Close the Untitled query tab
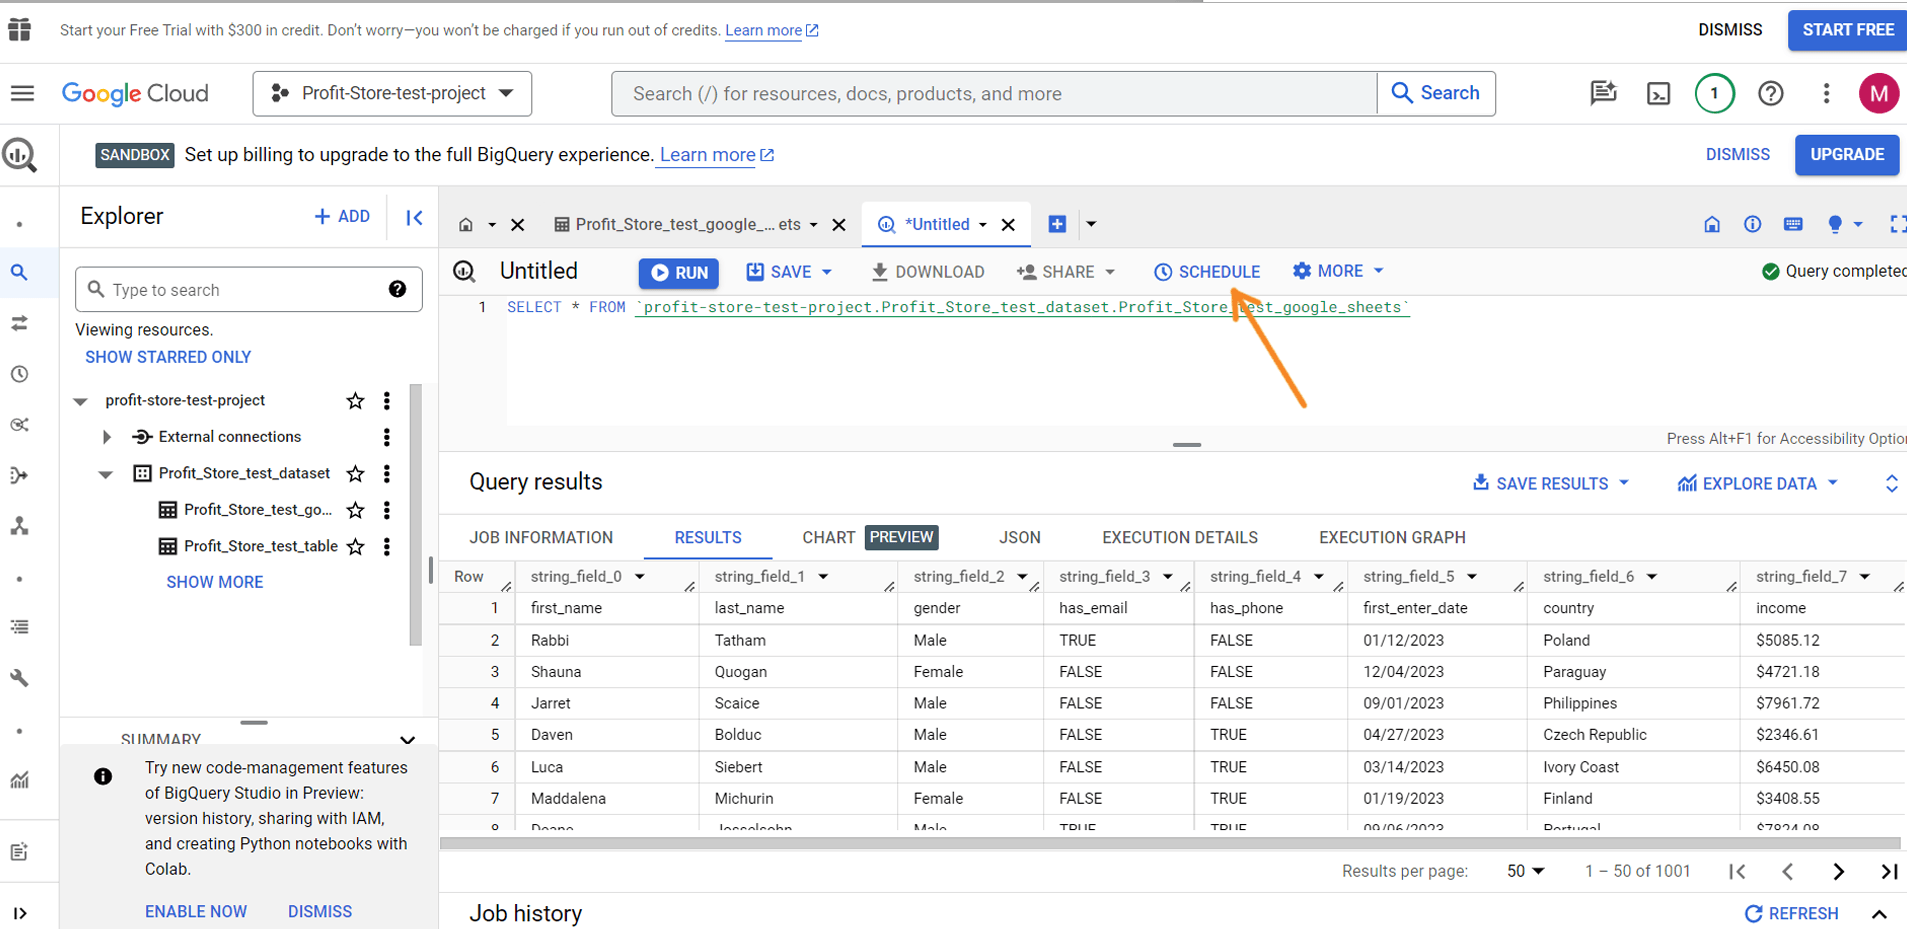The height and width of the screenshot is (929, 1907). 1008,225
